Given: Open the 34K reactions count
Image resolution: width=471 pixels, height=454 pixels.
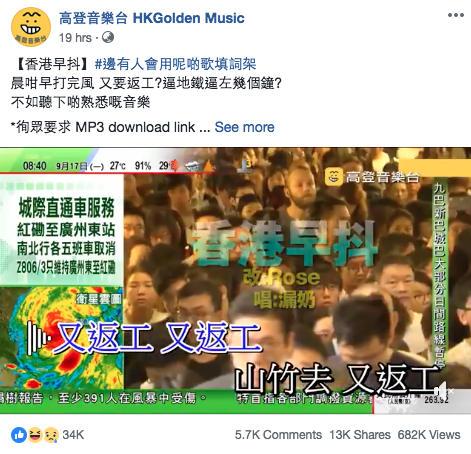Looking at the screenshot, I should click(73, 435).
